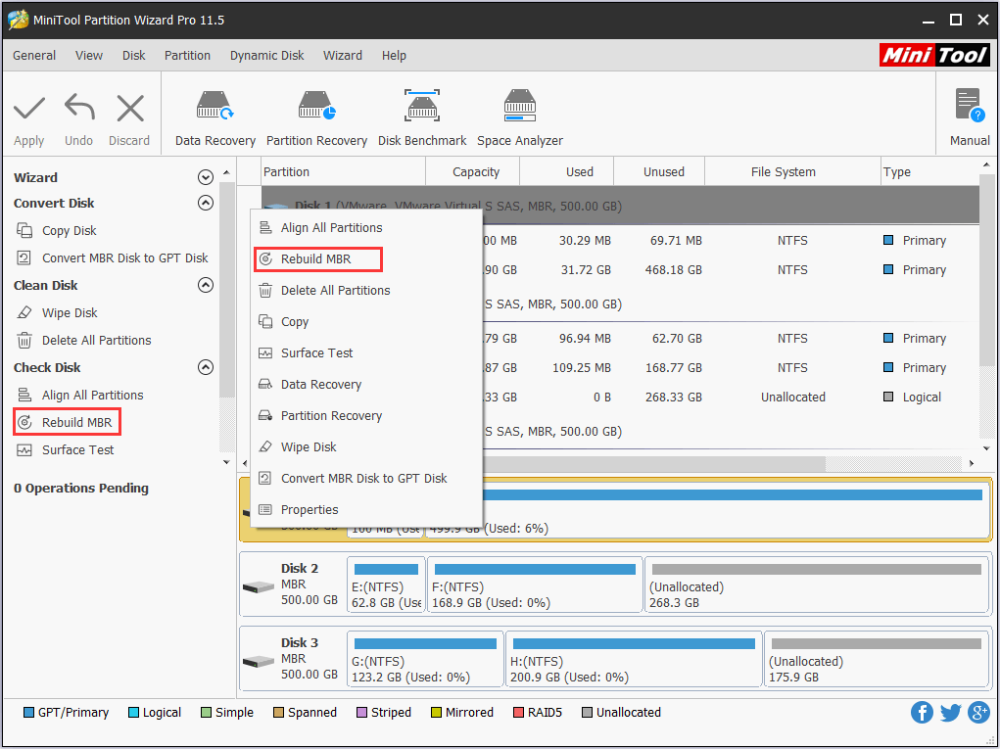This screenshot has width=1000, height=749.
Task: Select F:(NTFS) partition block on Disk 2
Action: (x=534, y=584)
